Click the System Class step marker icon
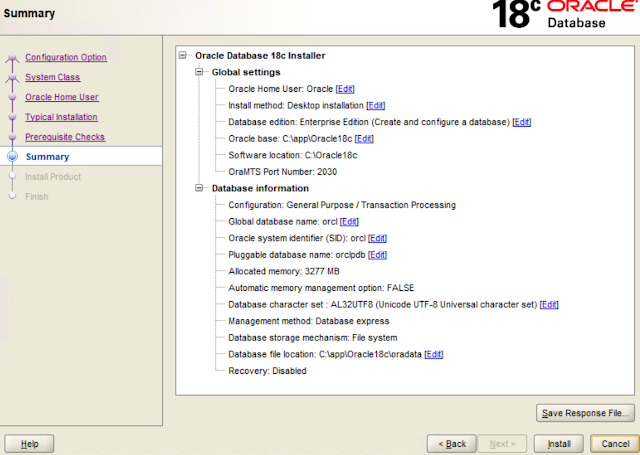Image resolution: width=640 pixels, height=455 pixels. (x=12, y=78)
